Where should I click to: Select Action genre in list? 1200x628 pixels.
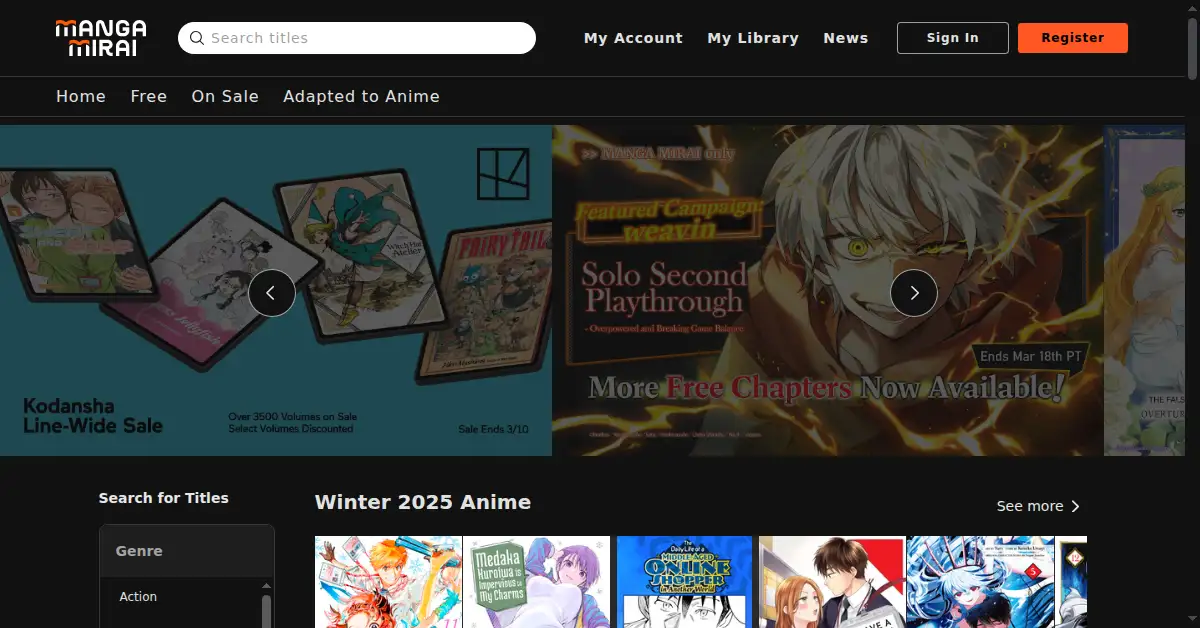138,597
